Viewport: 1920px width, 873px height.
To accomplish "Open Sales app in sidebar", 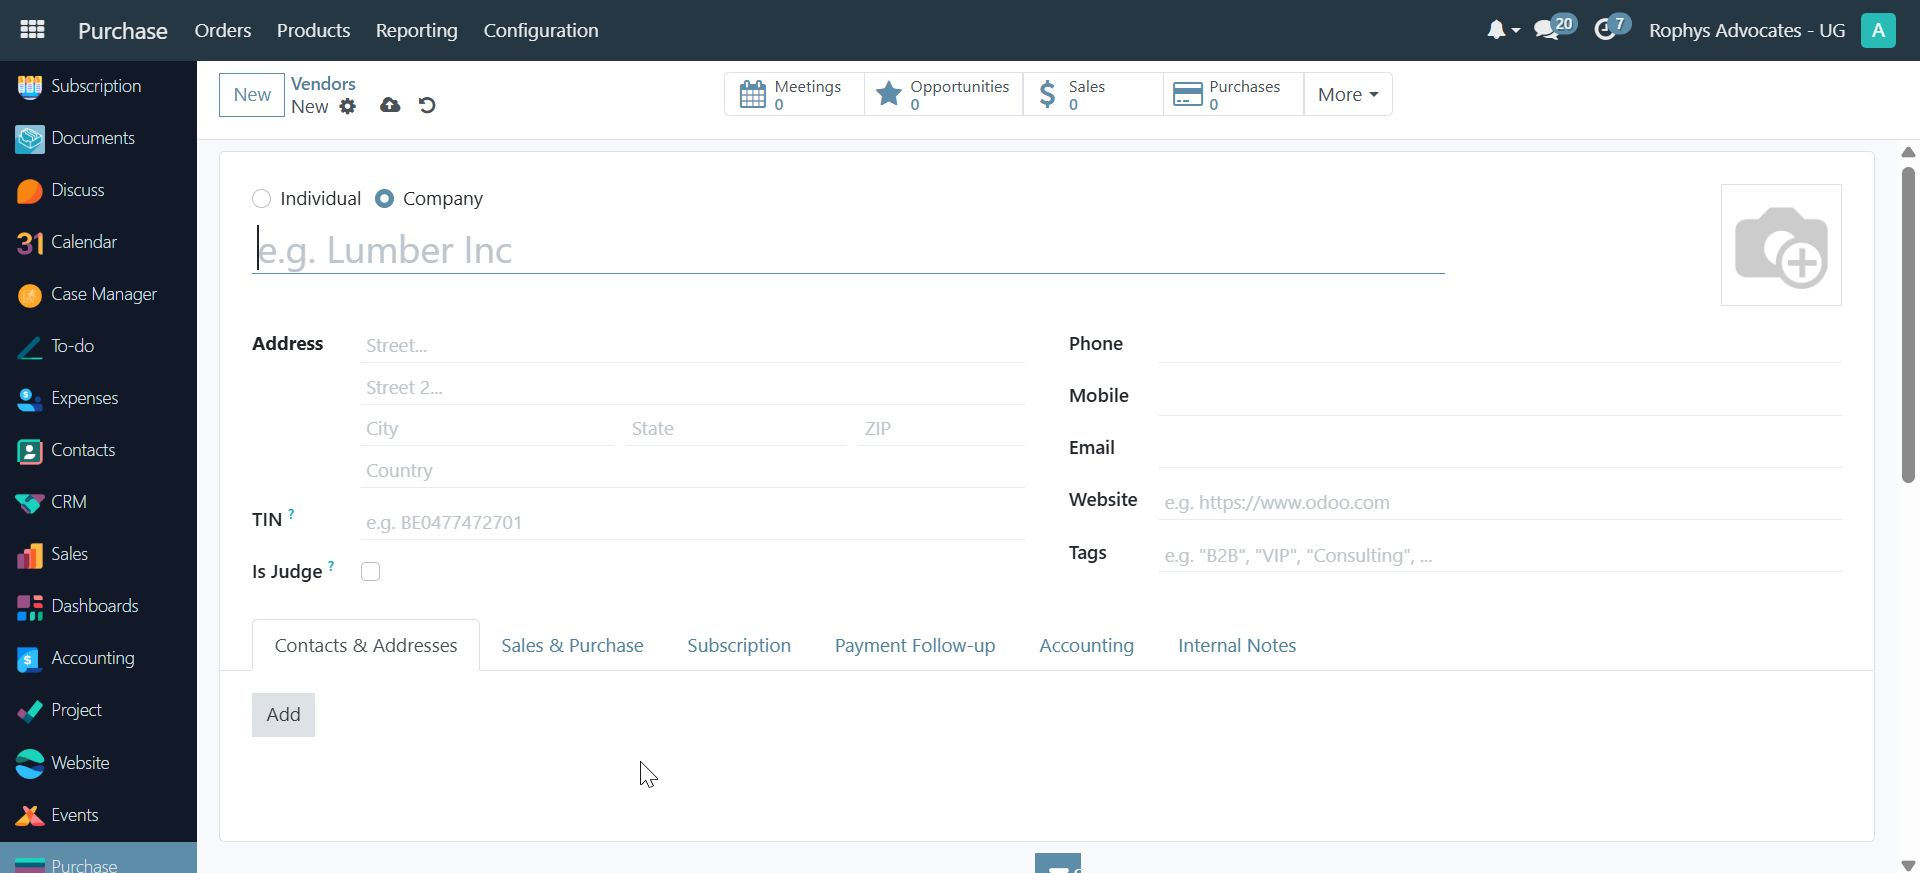I will [x=98, y=554].
